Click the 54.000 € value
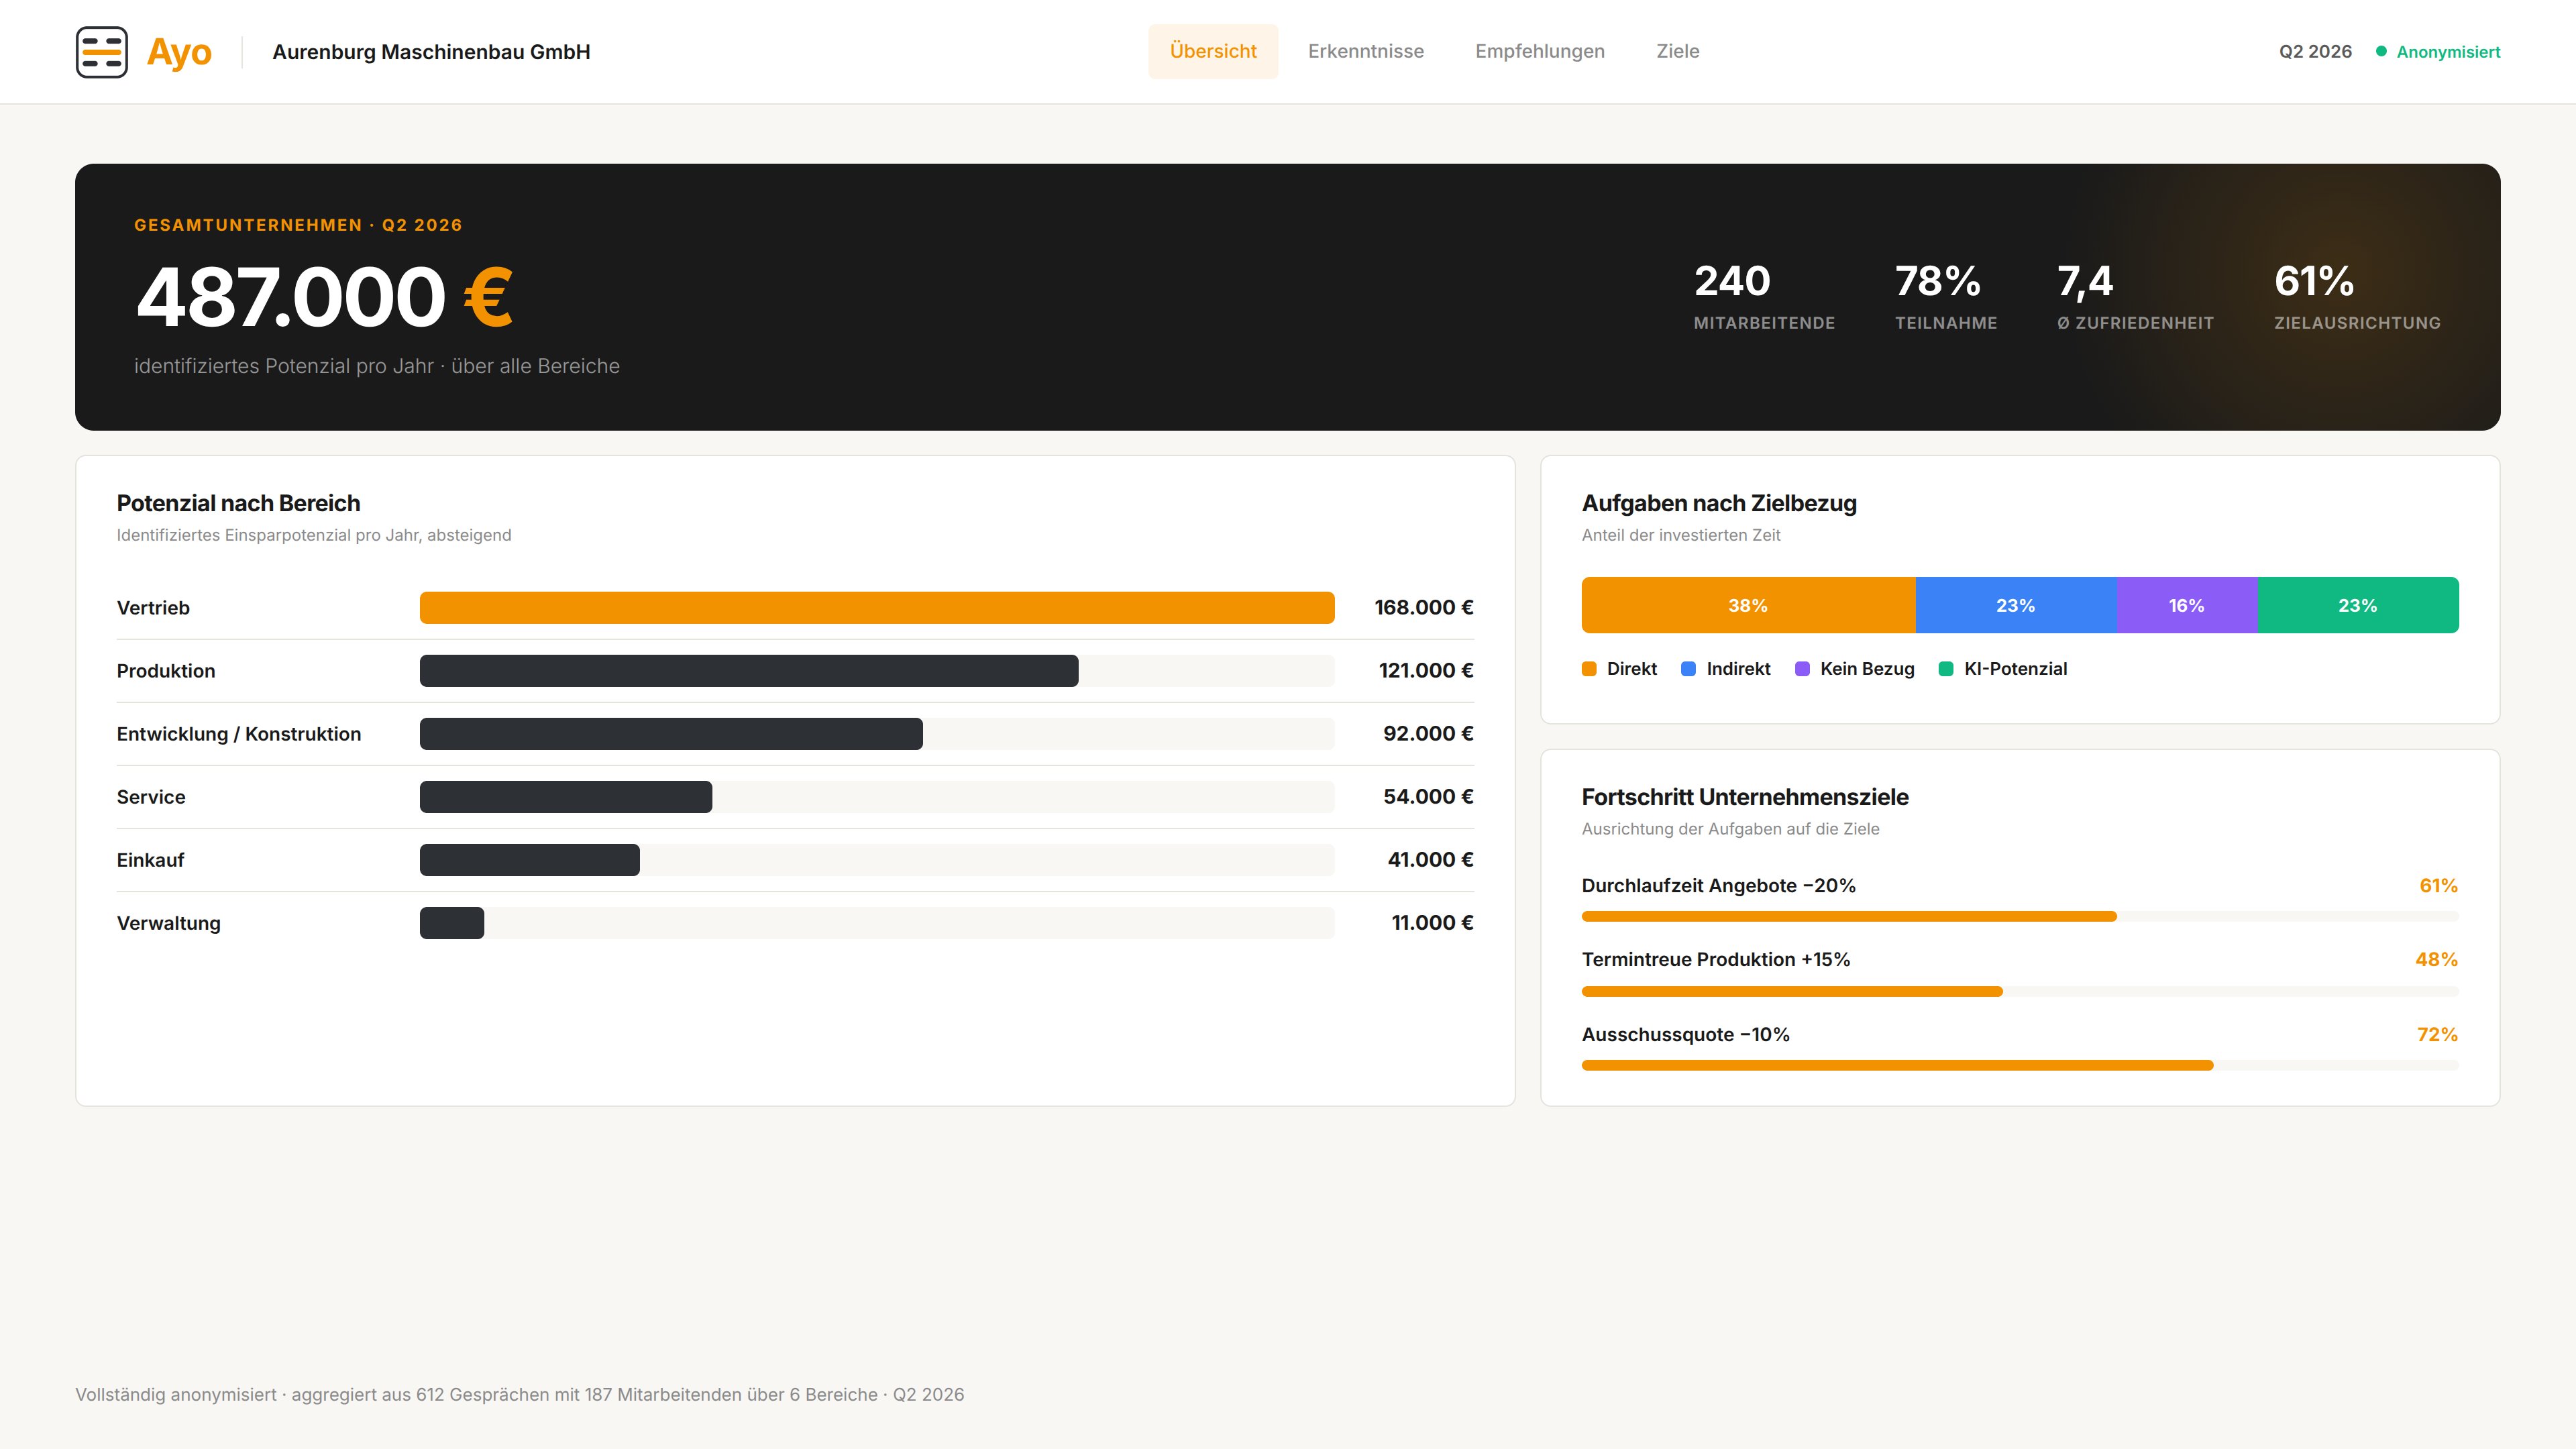 [x=1428, y=796]
